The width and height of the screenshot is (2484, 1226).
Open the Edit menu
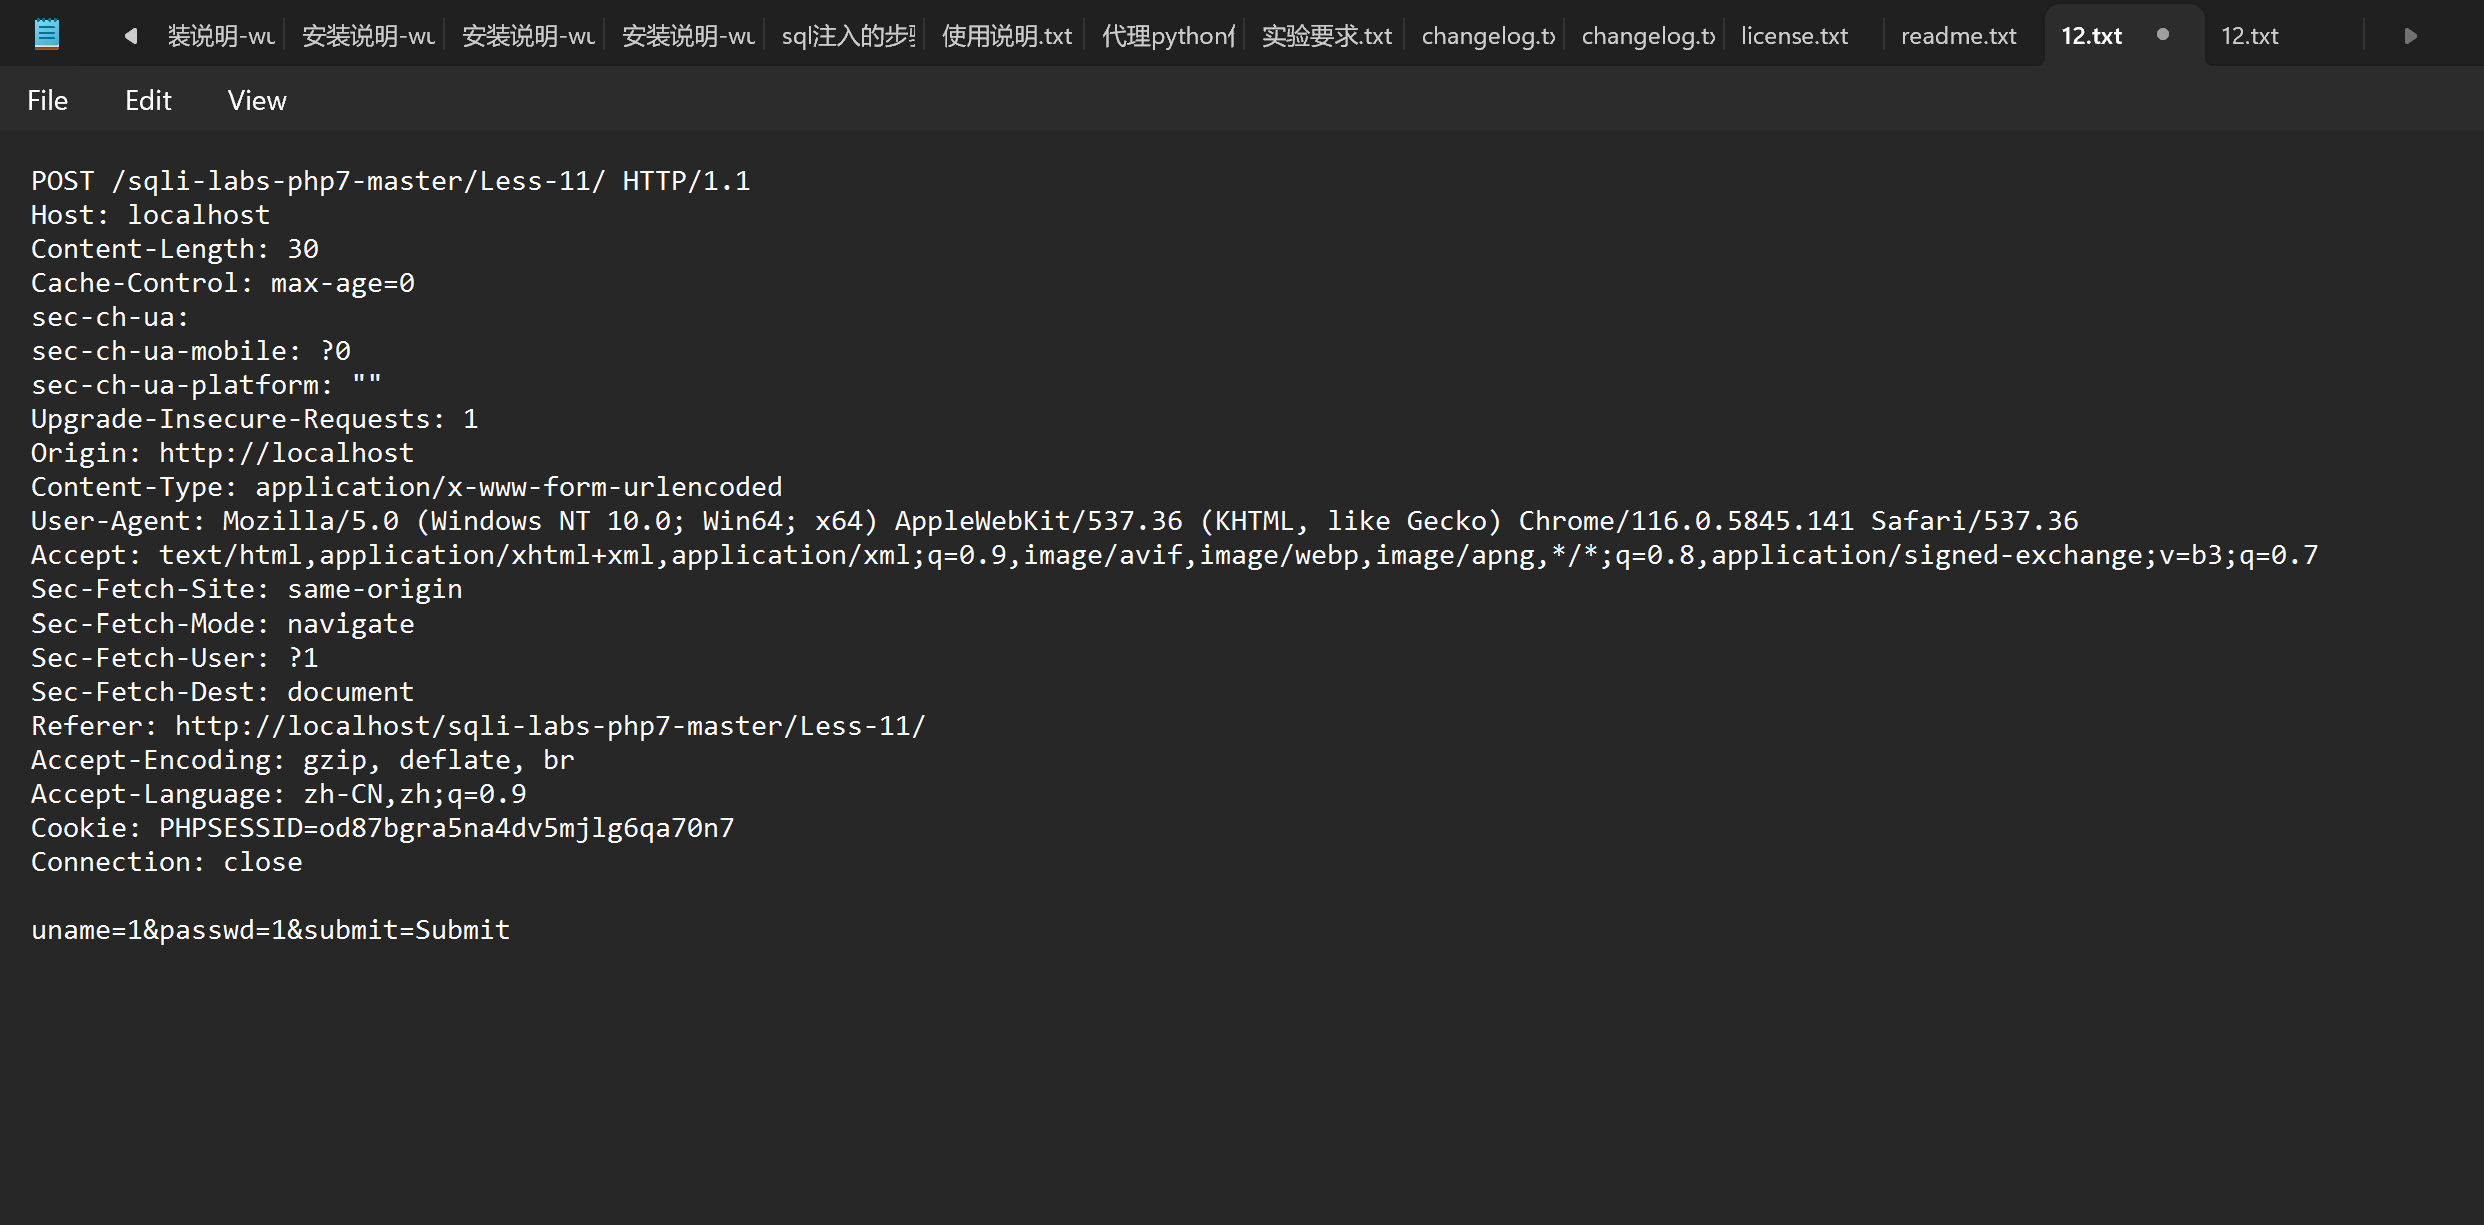click(148, 101)
